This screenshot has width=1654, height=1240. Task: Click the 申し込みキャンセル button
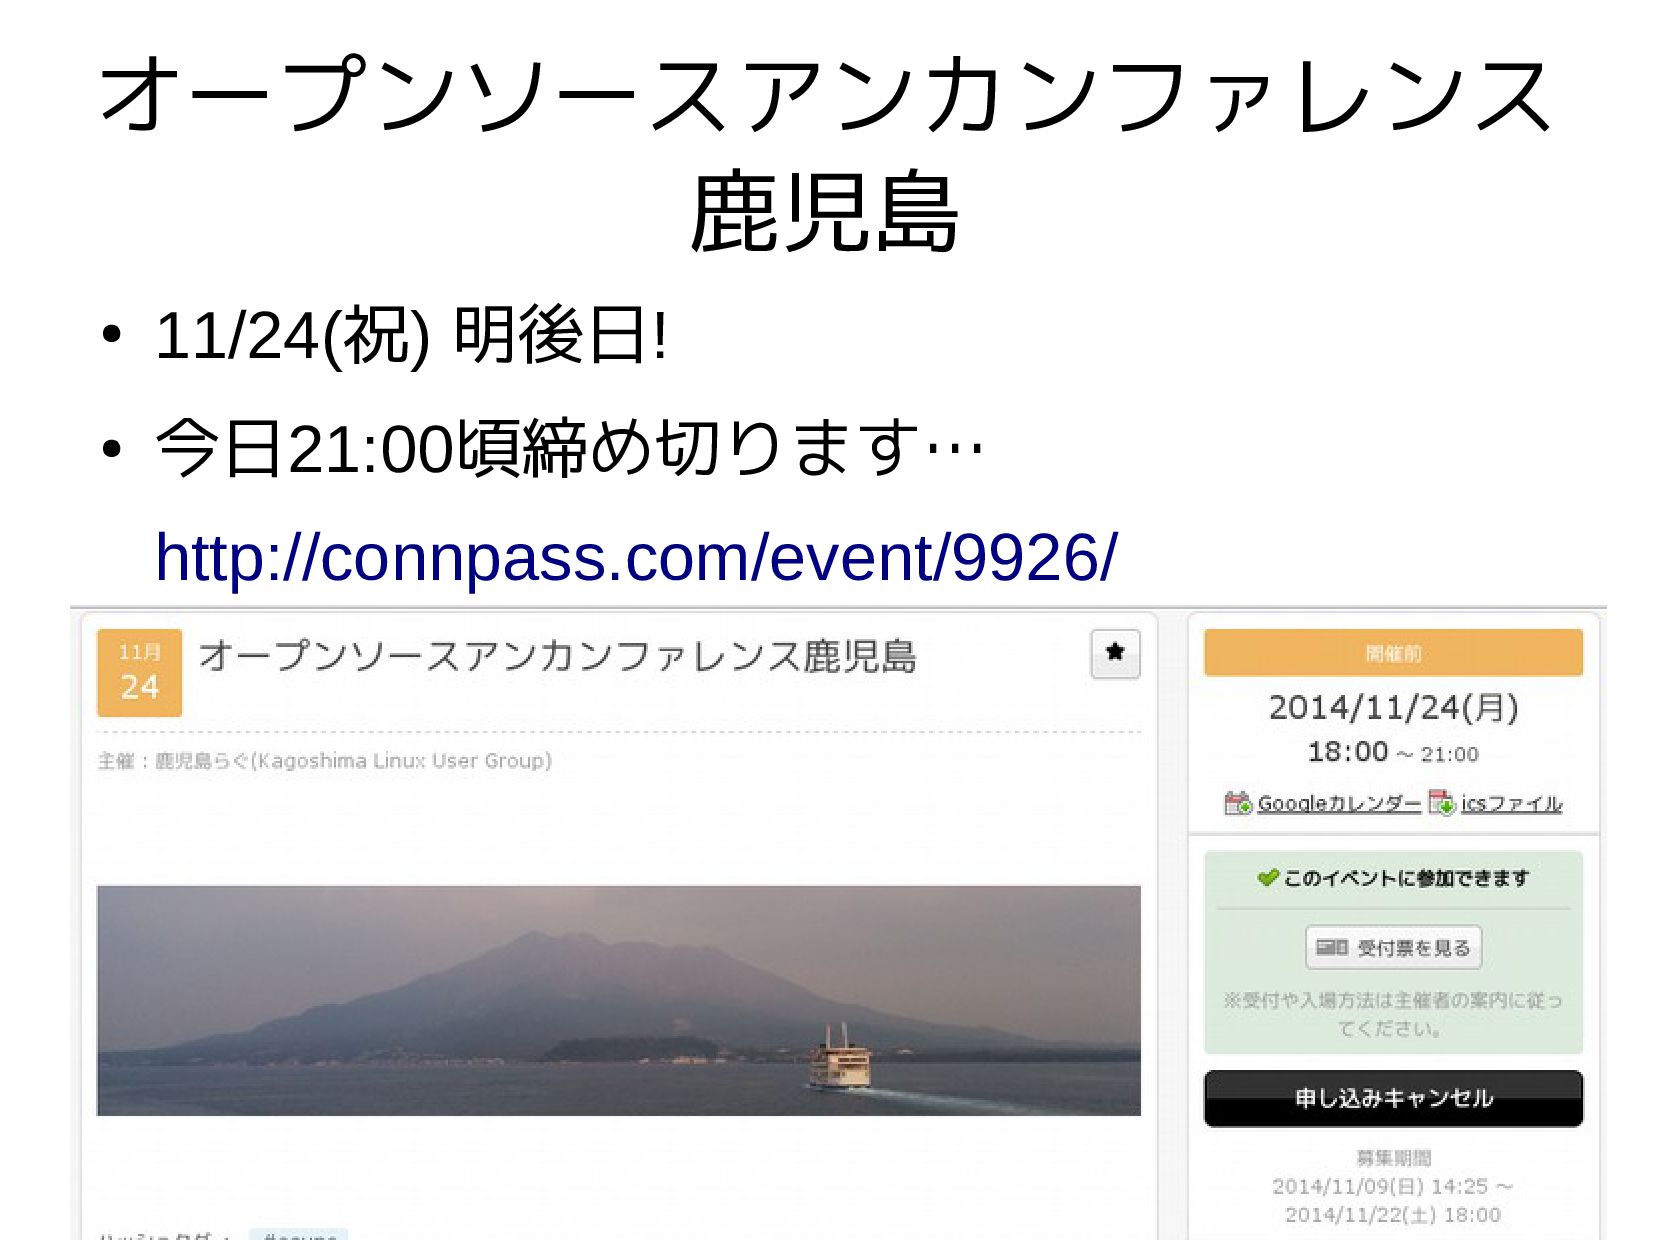coord(1393,1098)
